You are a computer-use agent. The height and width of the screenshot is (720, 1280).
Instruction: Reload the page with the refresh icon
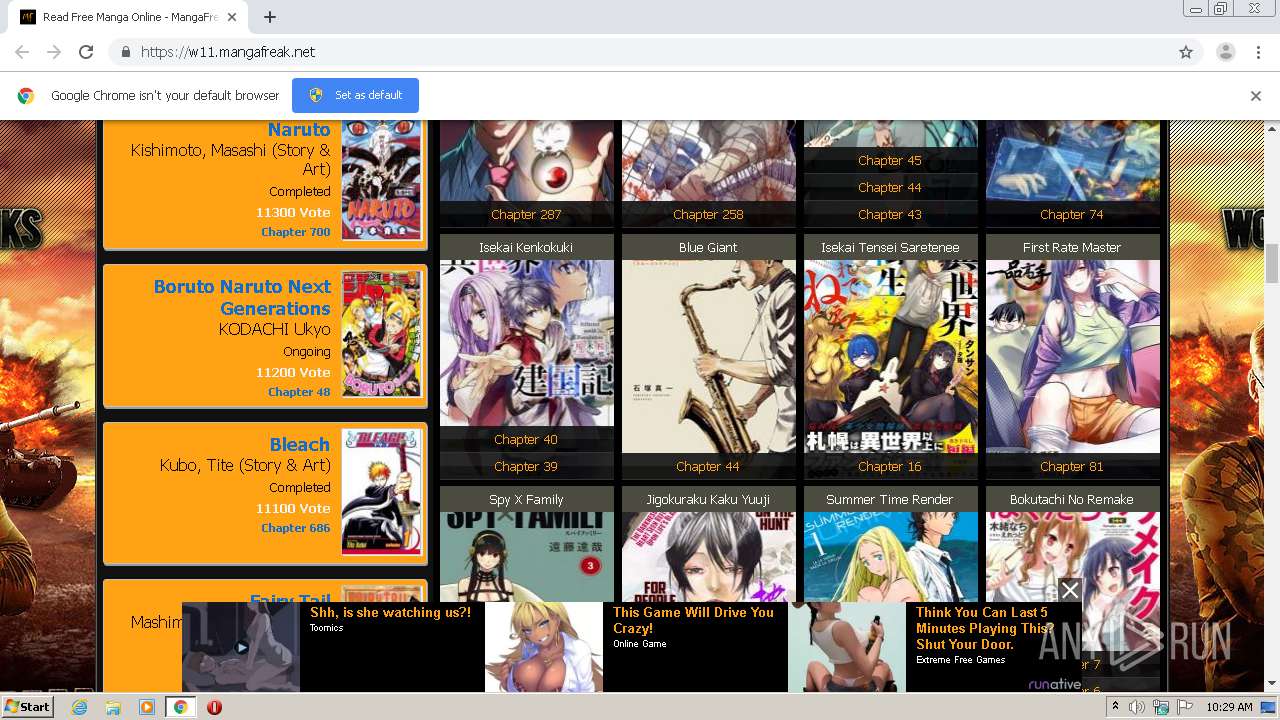click(86, 52)
